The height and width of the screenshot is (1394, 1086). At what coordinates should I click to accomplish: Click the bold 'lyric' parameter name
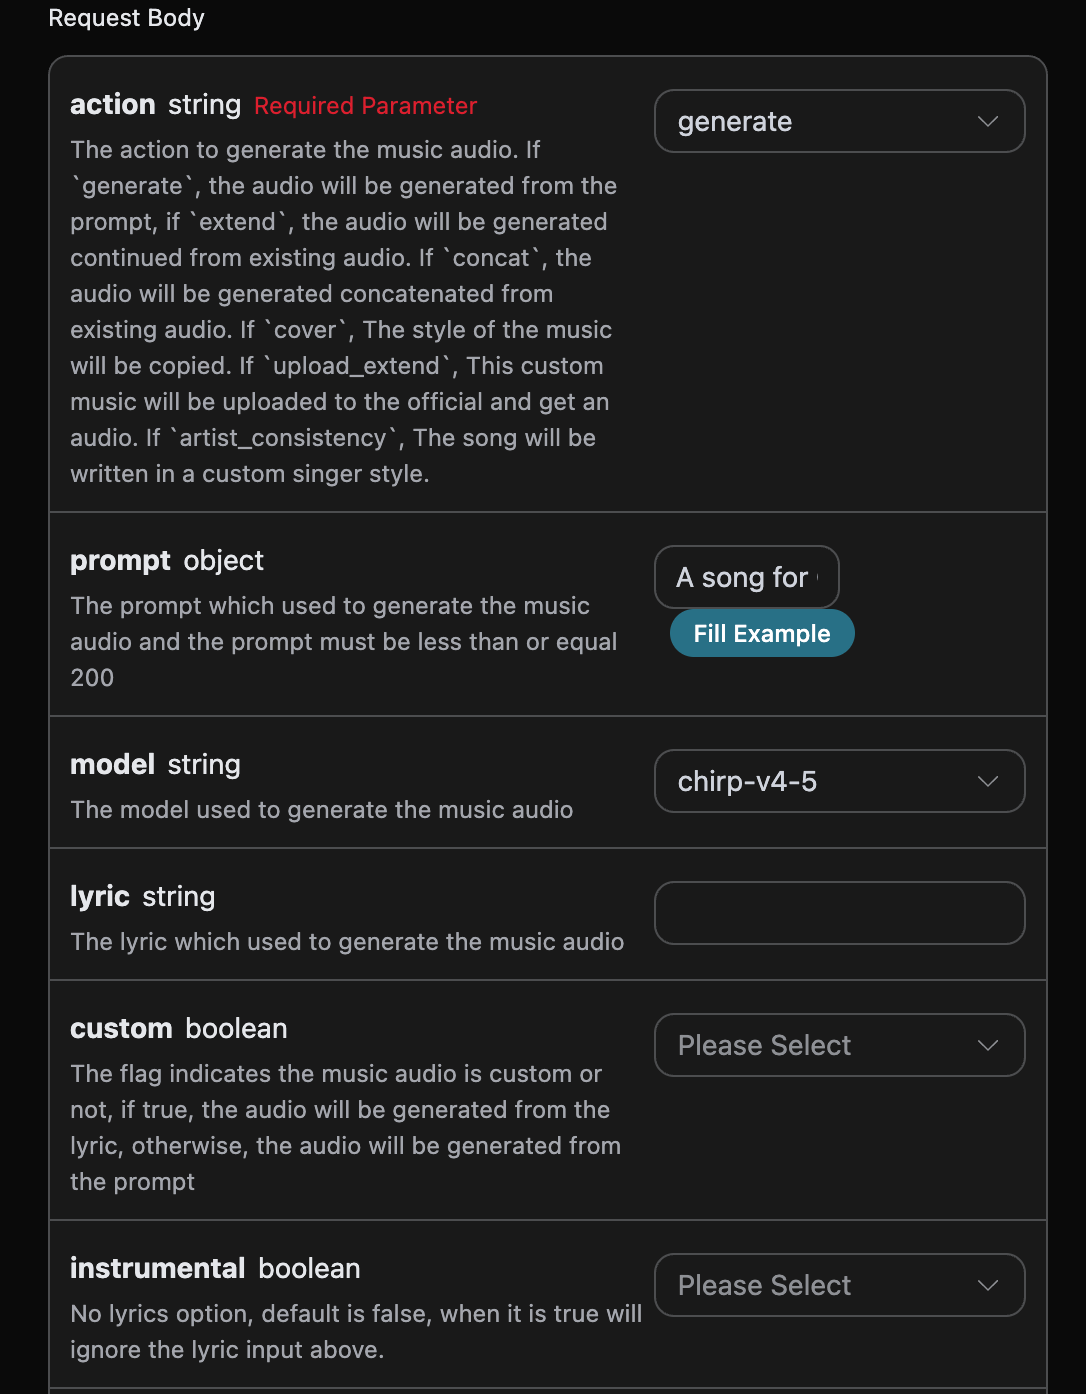100,897
